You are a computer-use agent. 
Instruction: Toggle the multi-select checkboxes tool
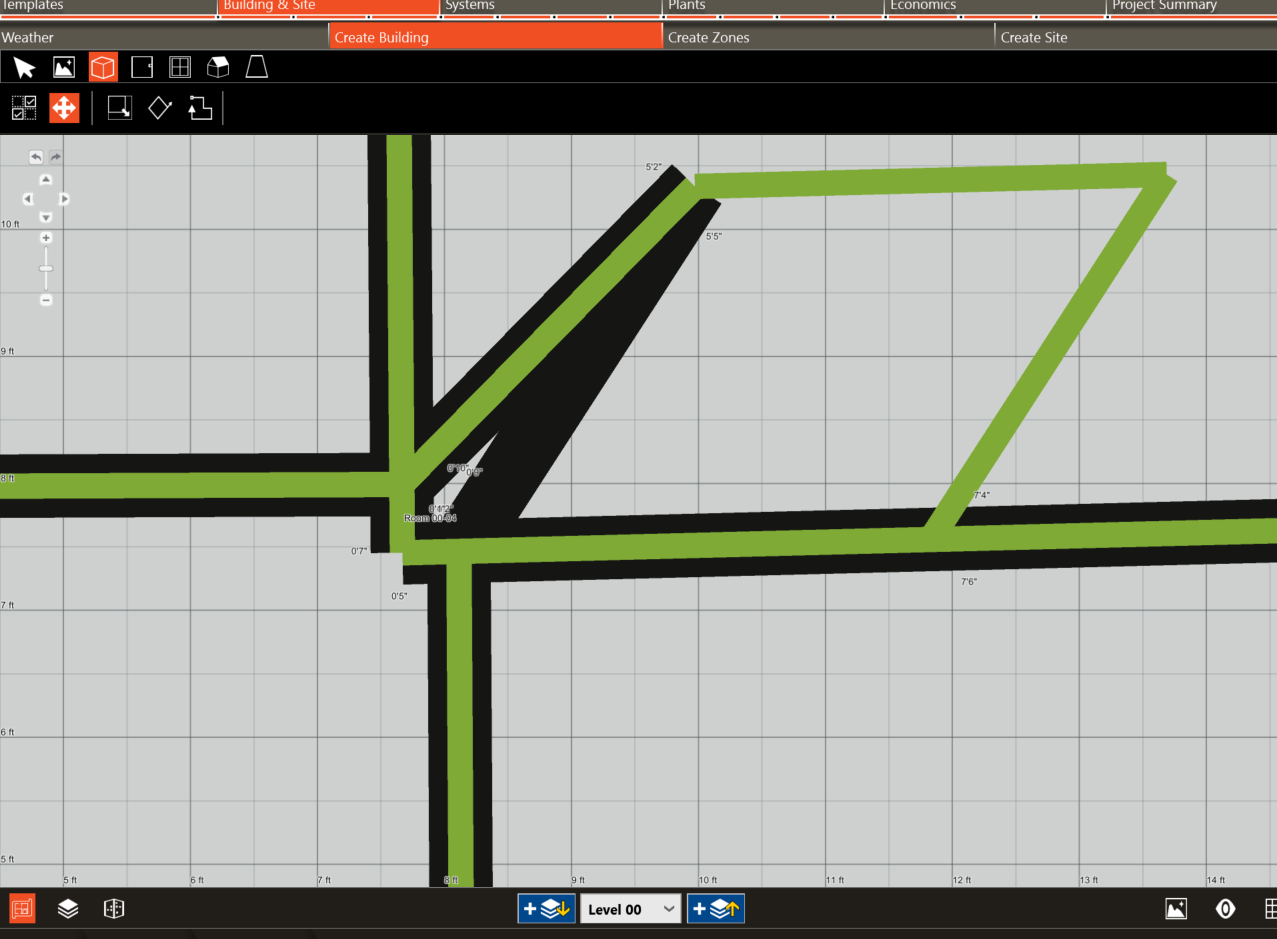24,108
